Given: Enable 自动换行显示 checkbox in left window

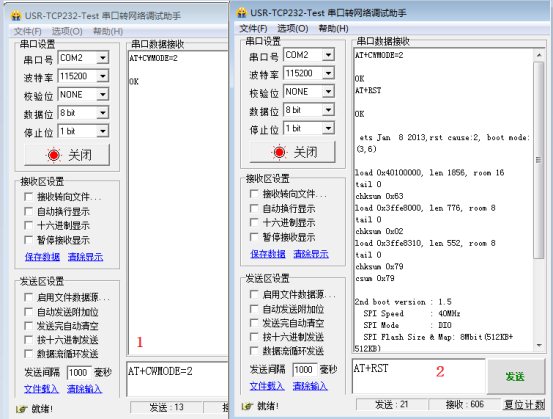Looking at the screenshot, I should (28, 212).
